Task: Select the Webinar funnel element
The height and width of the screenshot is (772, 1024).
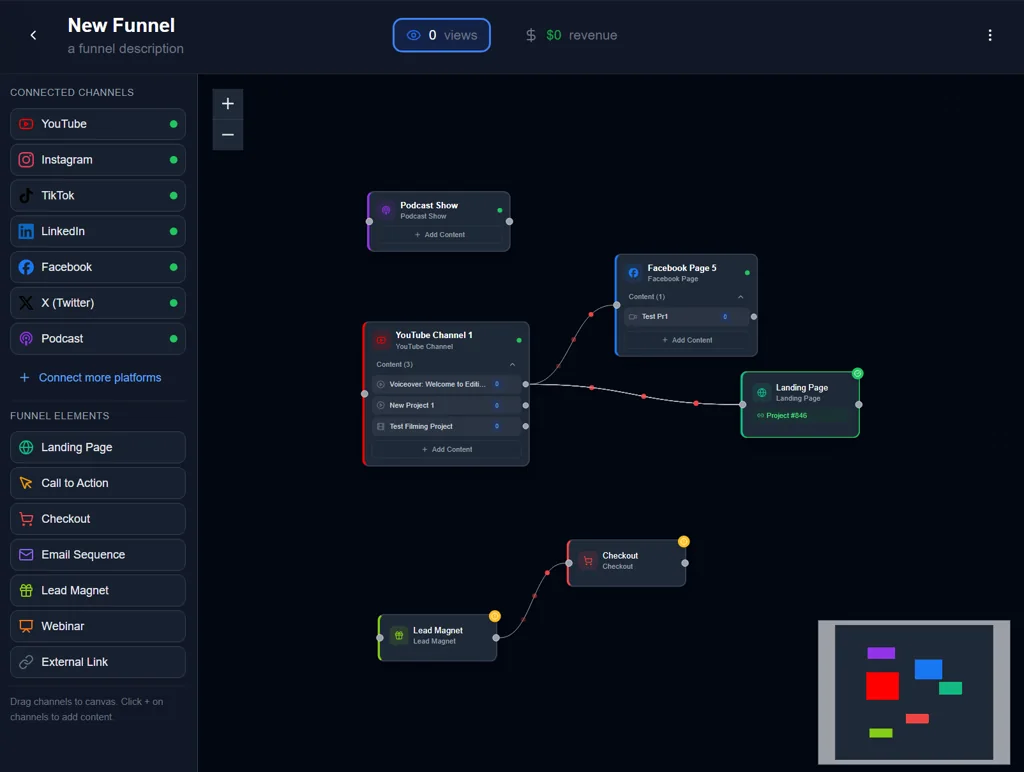Action: [97, 626]
